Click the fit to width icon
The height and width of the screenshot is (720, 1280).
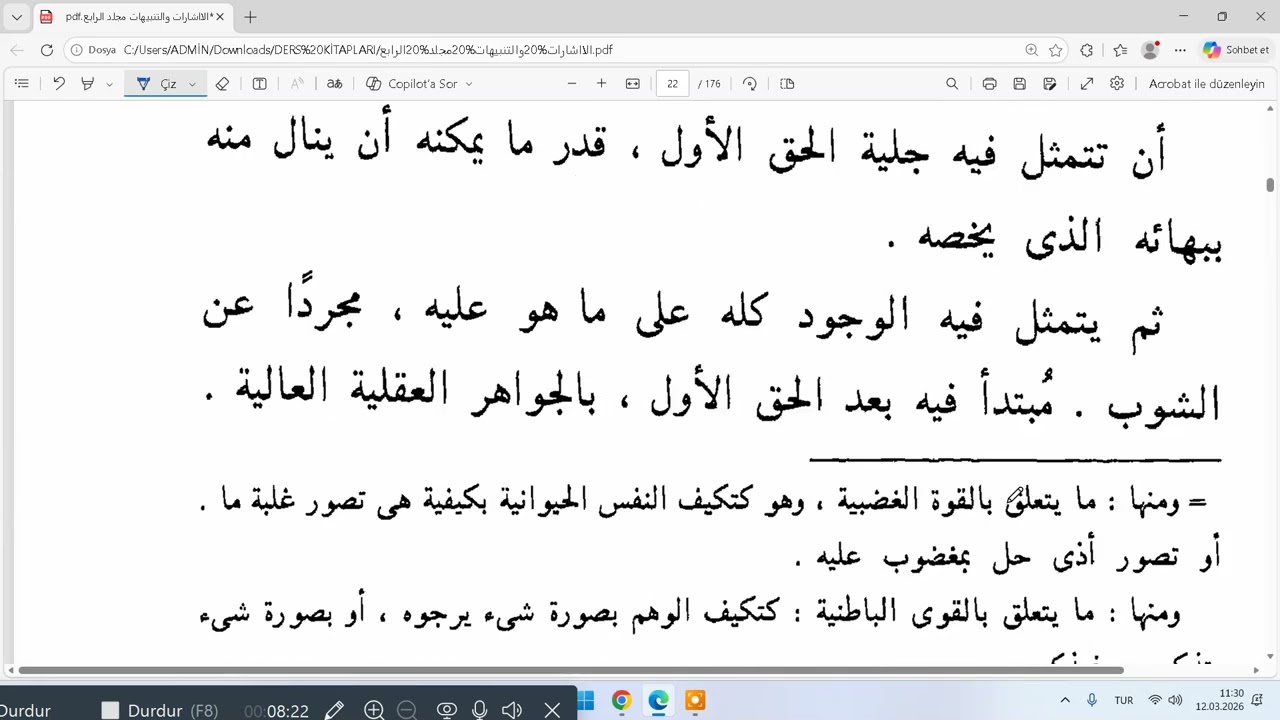coord(633,84)
